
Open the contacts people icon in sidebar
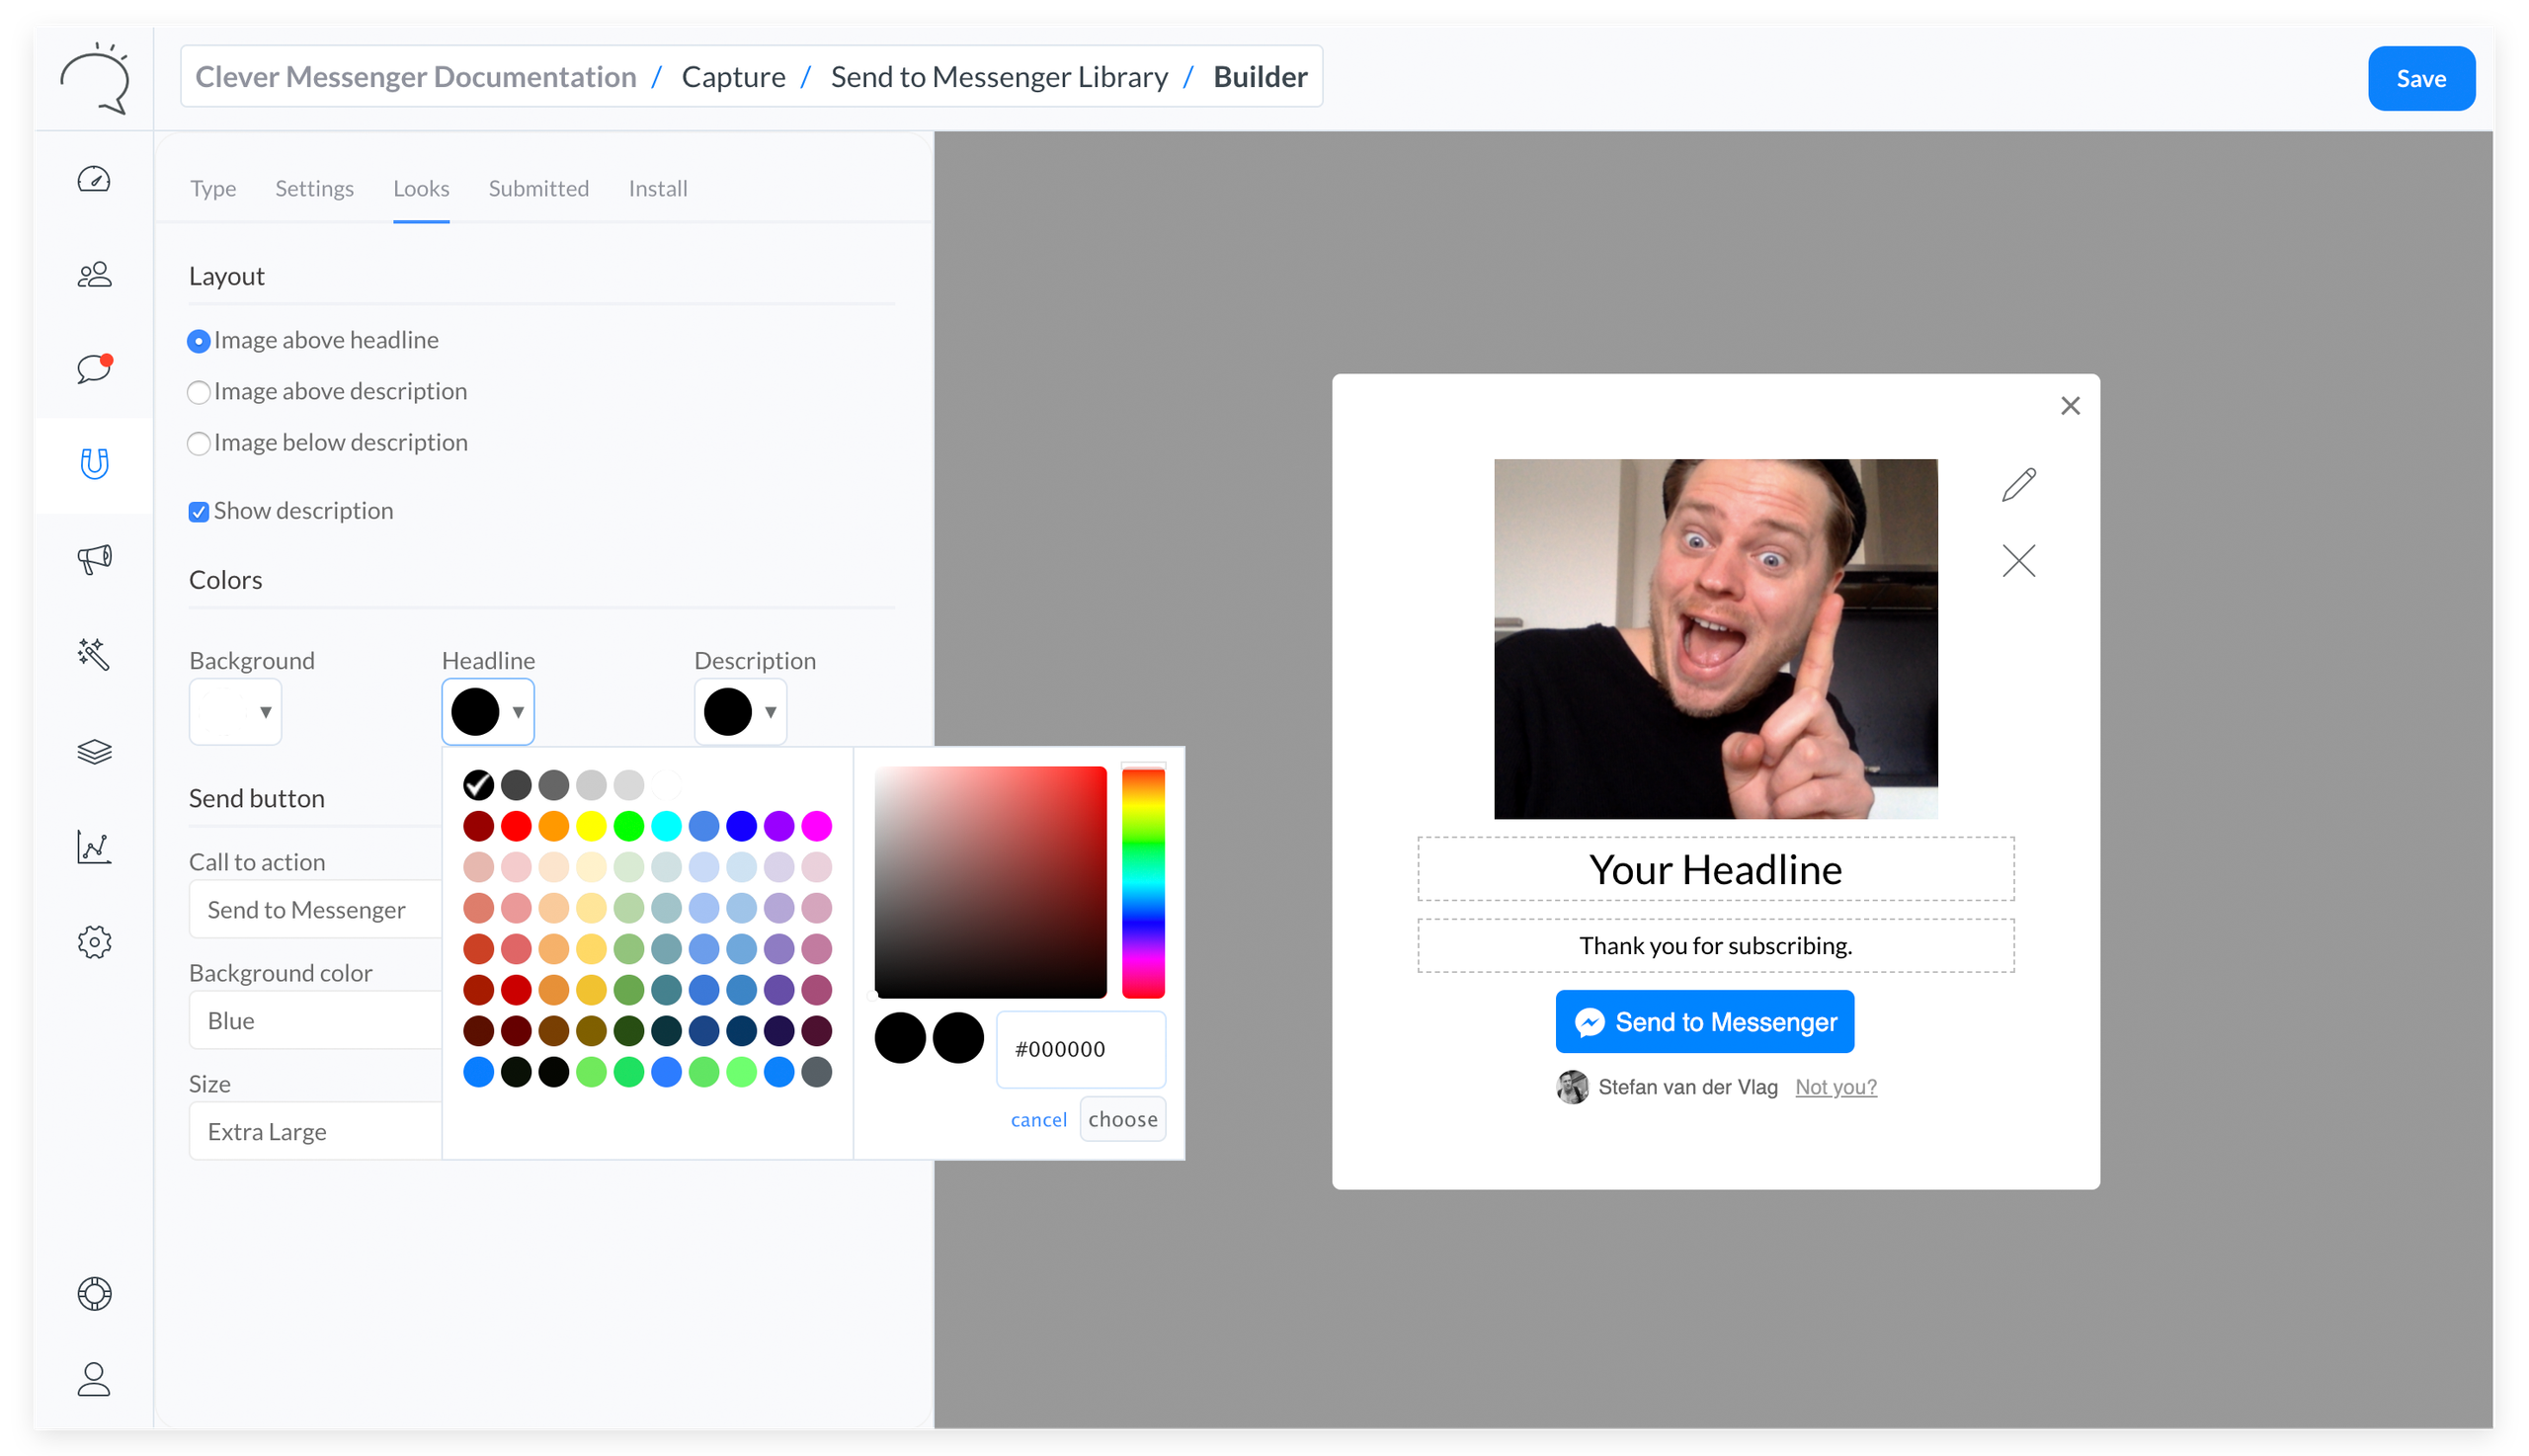point(94,274)
